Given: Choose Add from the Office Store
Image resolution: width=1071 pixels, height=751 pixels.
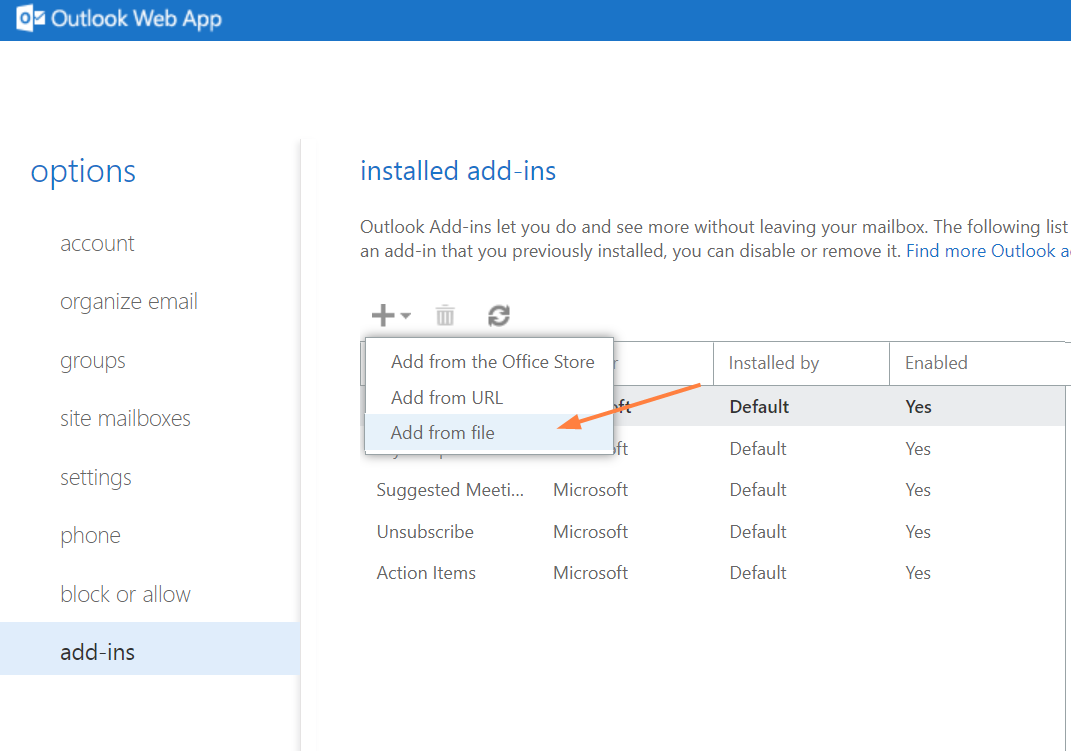Looking at the screenshot, I should 489,362.
